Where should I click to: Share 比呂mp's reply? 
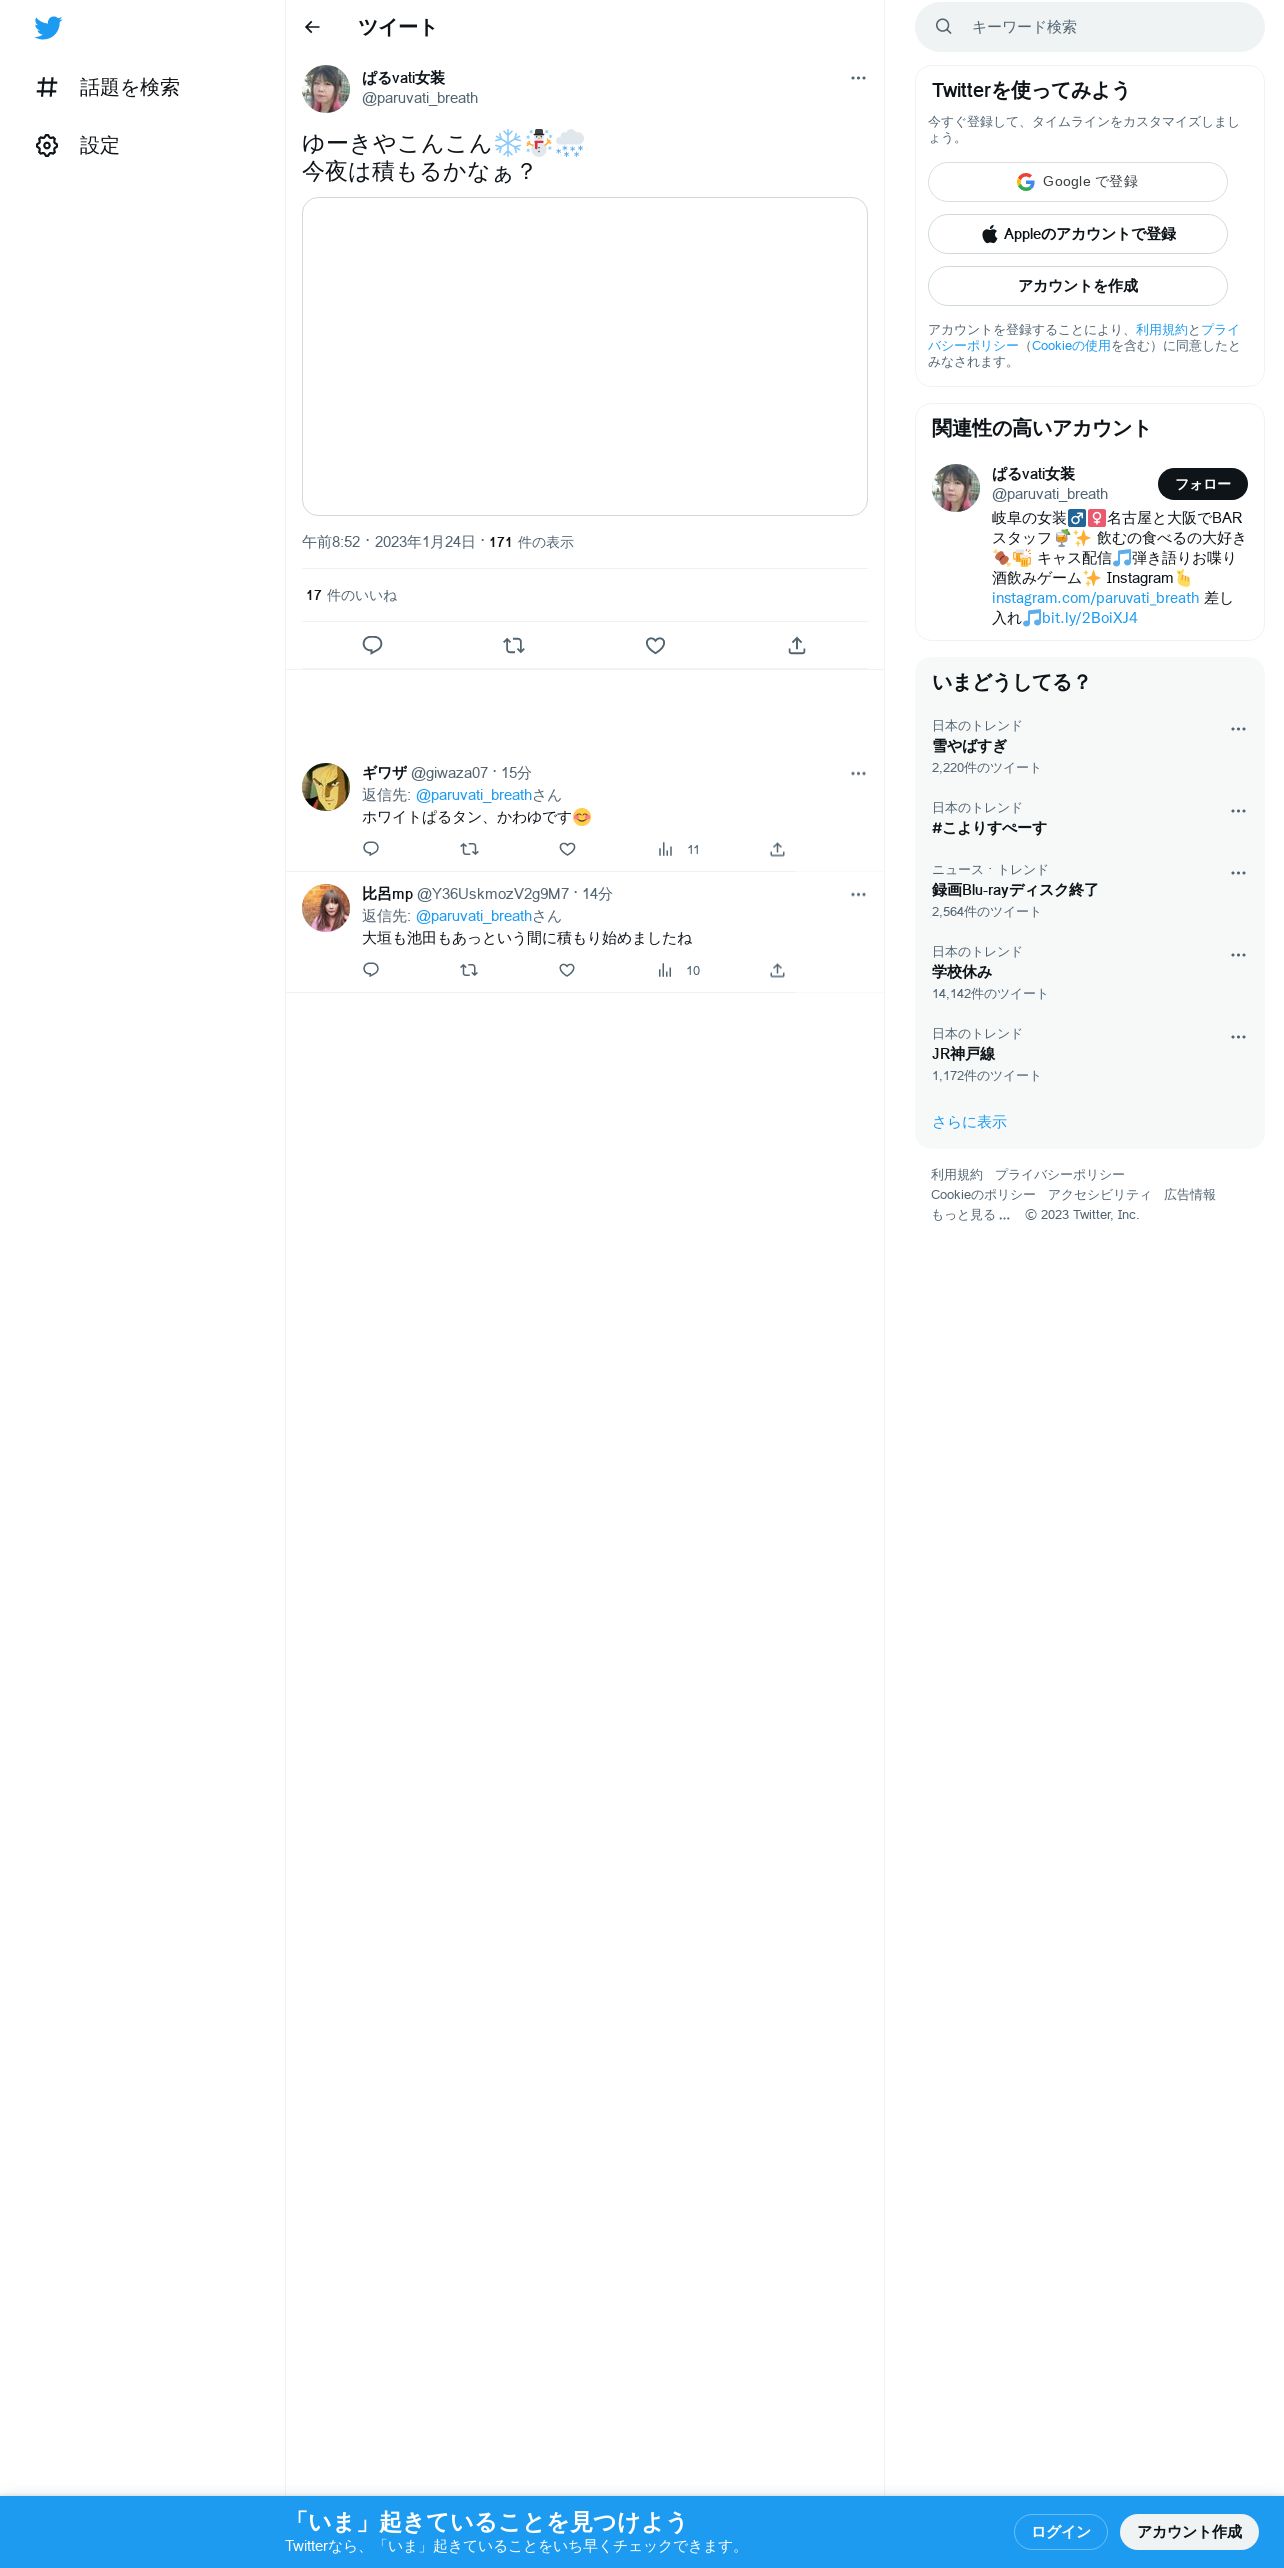(777, 970)
